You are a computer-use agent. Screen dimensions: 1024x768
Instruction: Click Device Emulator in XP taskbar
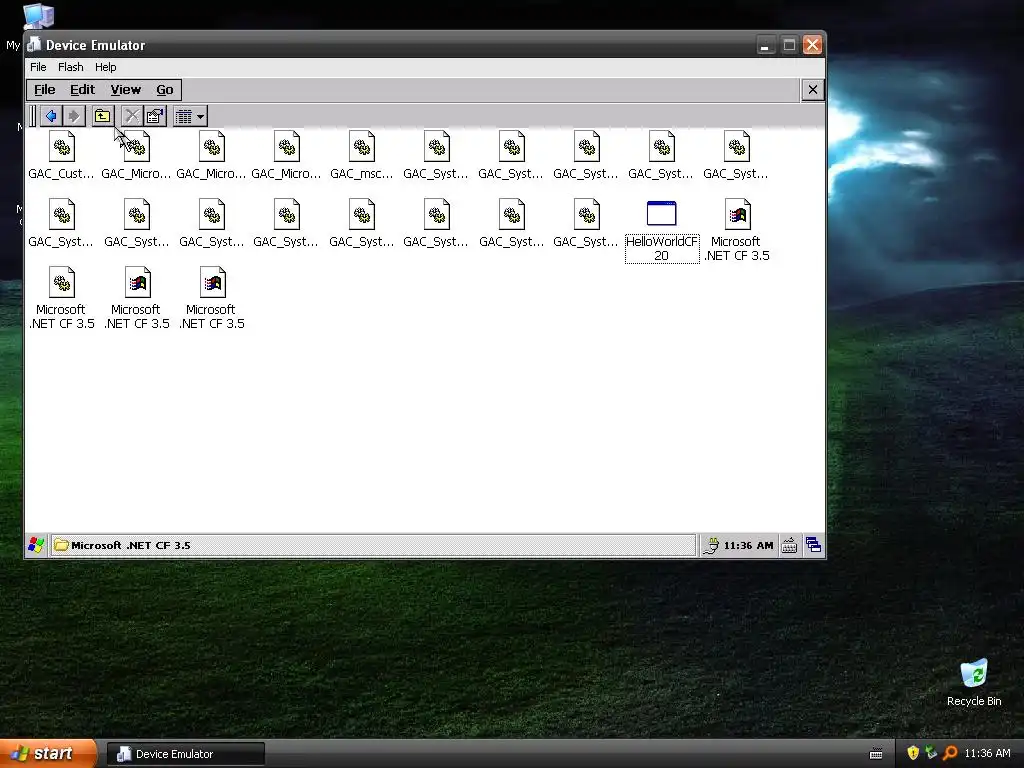[x=186, y=754]
